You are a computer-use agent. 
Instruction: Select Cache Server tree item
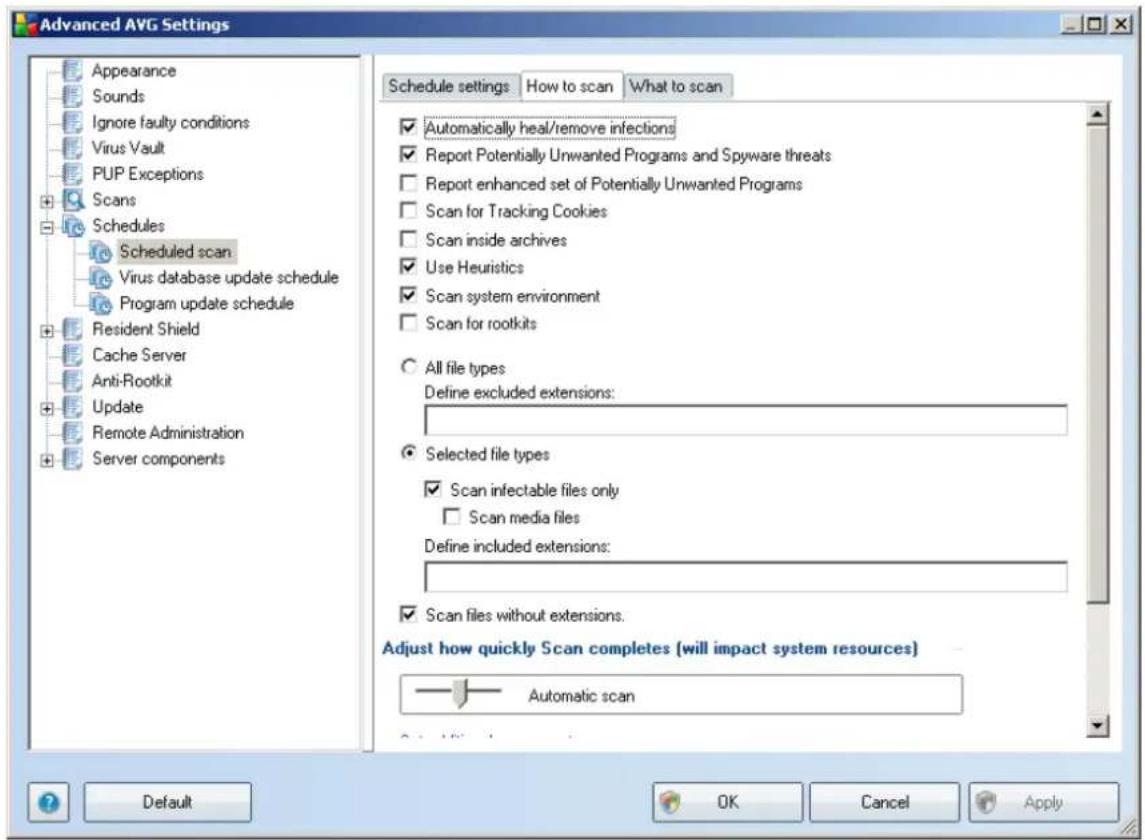(x=139, y=355)
